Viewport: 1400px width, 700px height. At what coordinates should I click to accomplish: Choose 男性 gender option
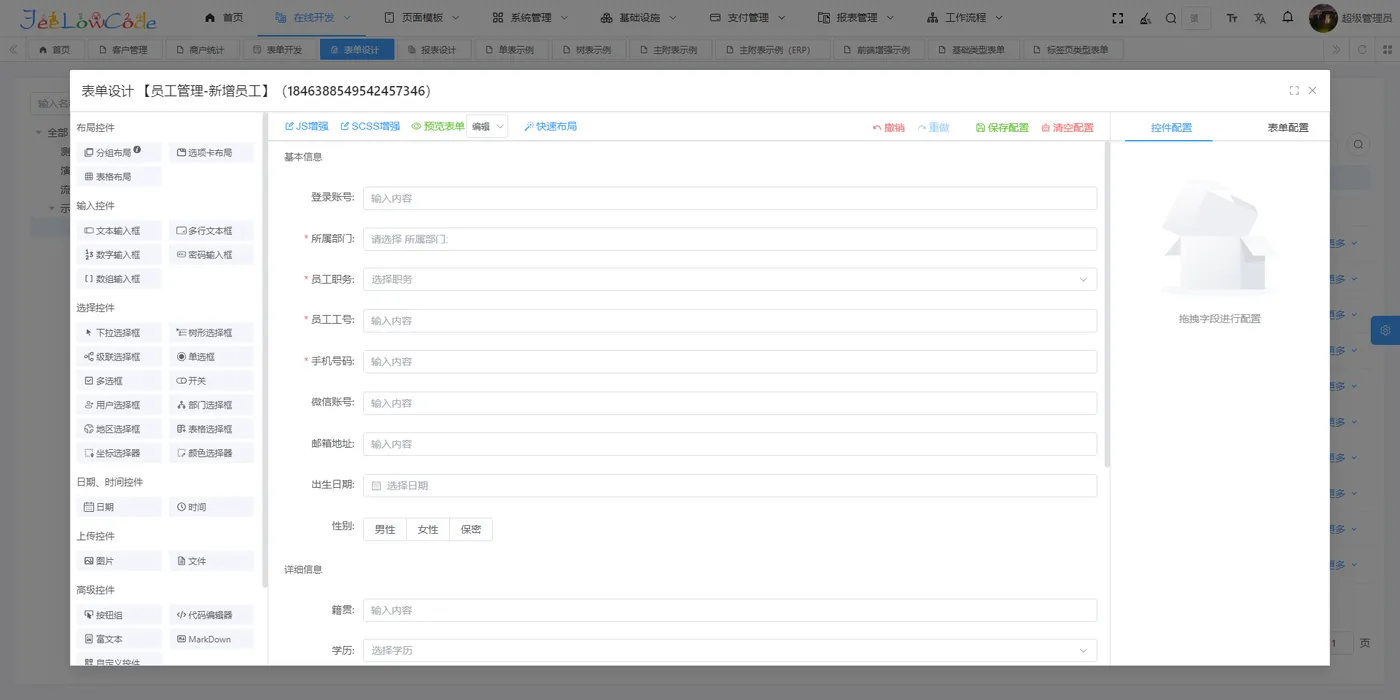click(385, 530)
